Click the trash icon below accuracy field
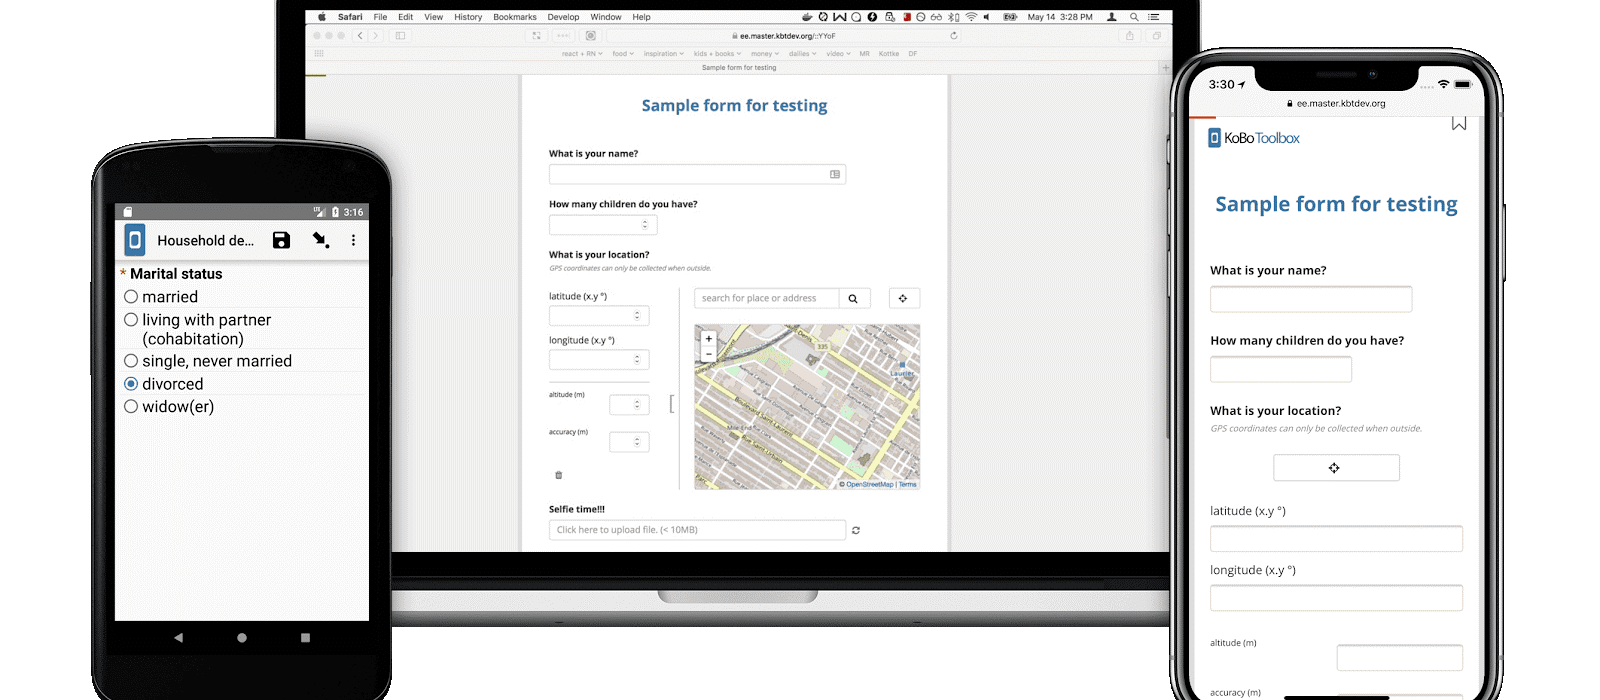 (559, 475)
